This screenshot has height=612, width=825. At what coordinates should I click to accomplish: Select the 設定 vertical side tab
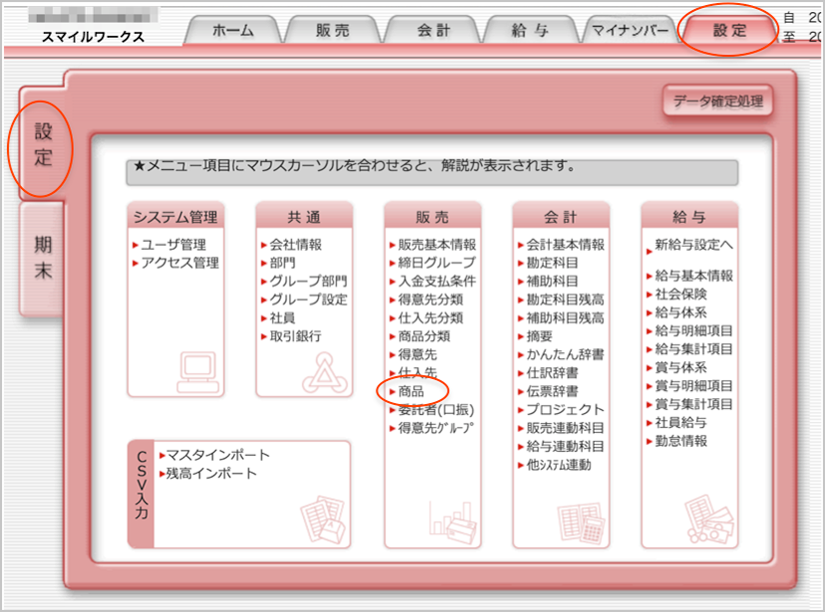[x=43, y=144]
